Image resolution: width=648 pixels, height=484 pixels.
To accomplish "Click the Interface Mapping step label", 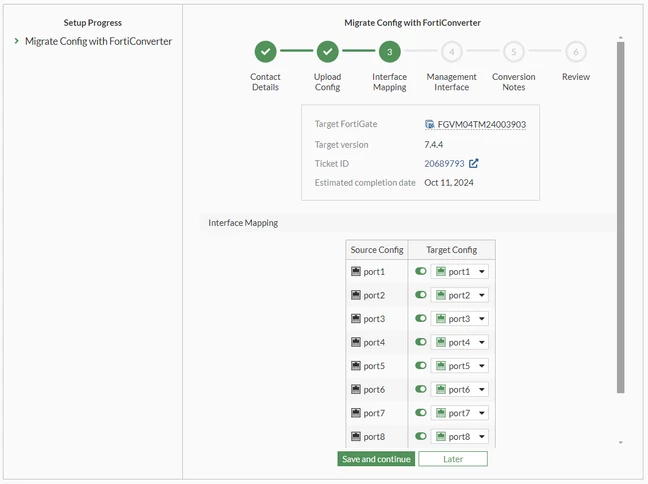I will (389, 82).
